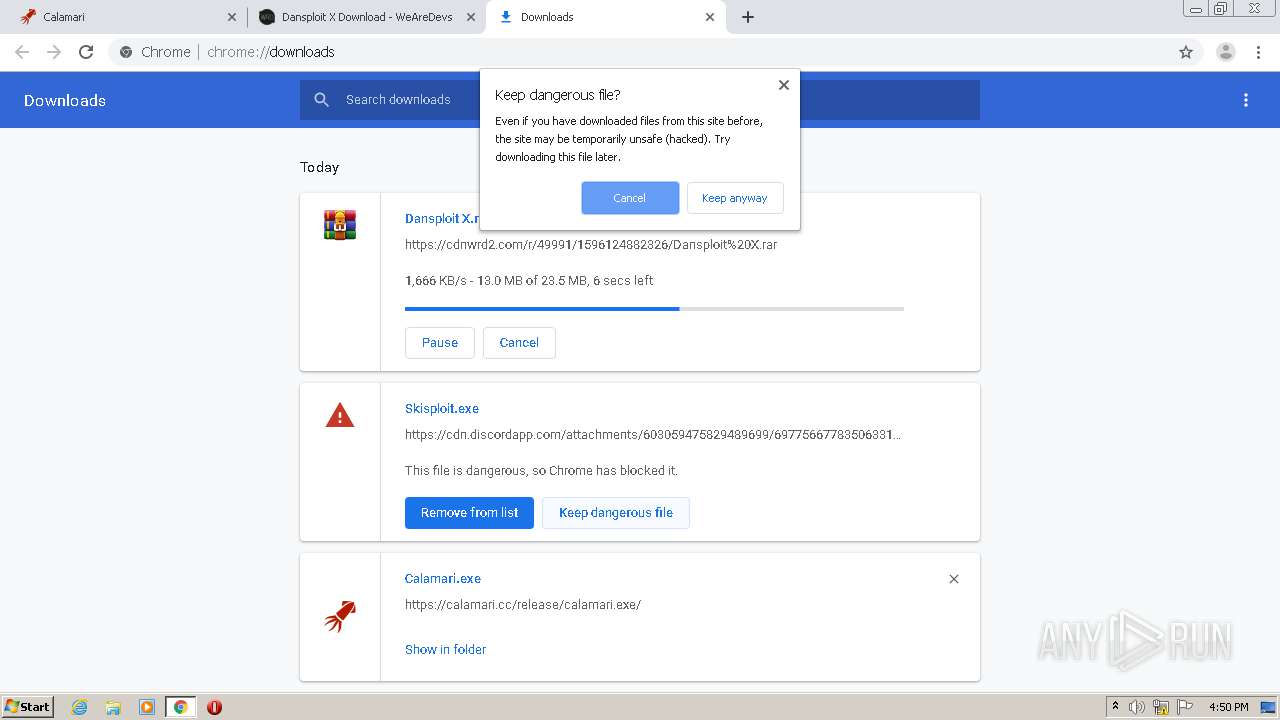Screen dimensions: 1280x720
Task: Click the Downloads page heading
Action: [65, 100]
